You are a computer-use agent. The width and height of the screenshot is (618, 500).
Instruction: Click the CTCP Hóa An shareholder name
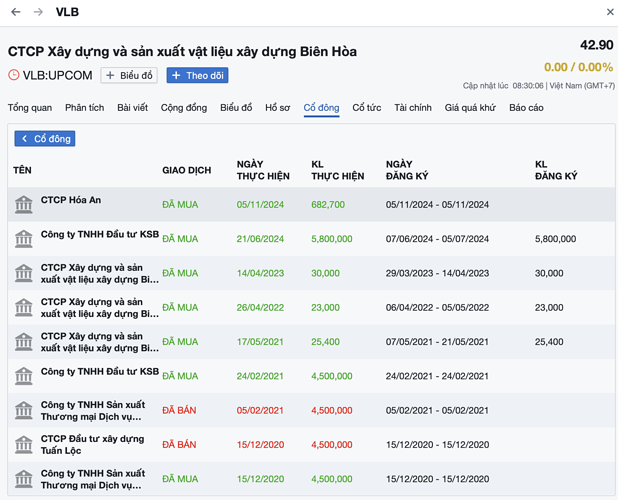71,200
